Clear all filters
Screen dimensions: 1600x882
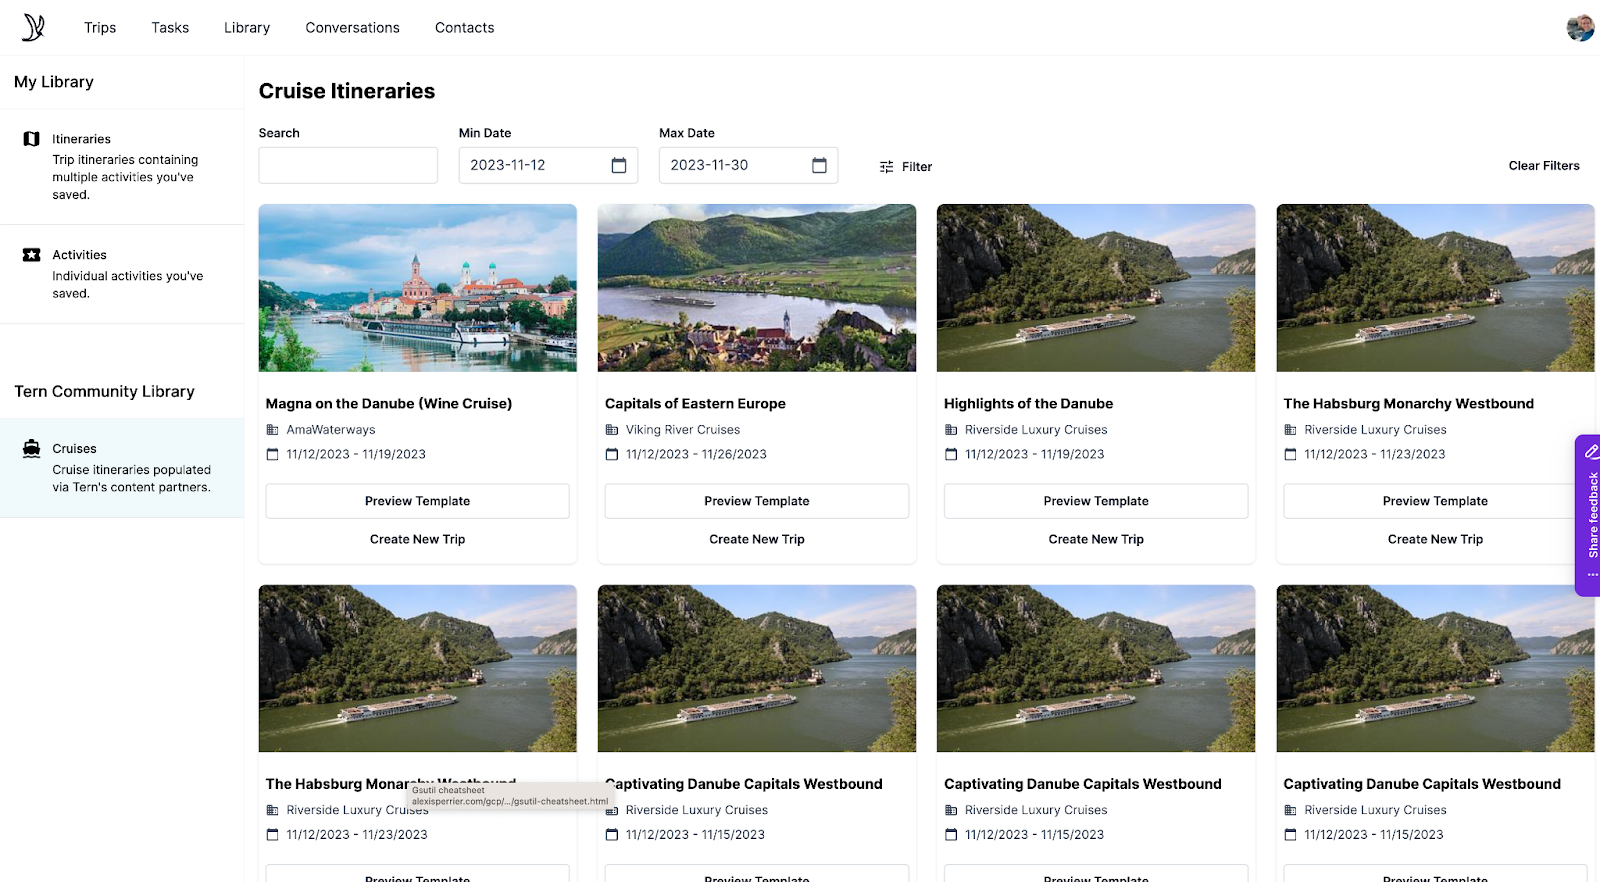pos(1544,166)
